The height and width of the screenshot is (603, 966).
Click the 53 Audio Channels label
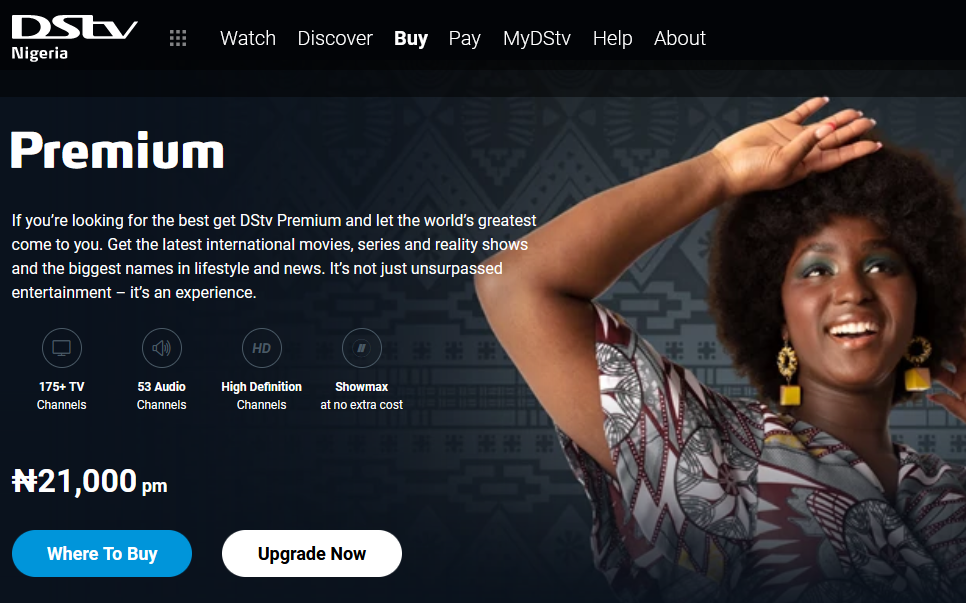161,395
